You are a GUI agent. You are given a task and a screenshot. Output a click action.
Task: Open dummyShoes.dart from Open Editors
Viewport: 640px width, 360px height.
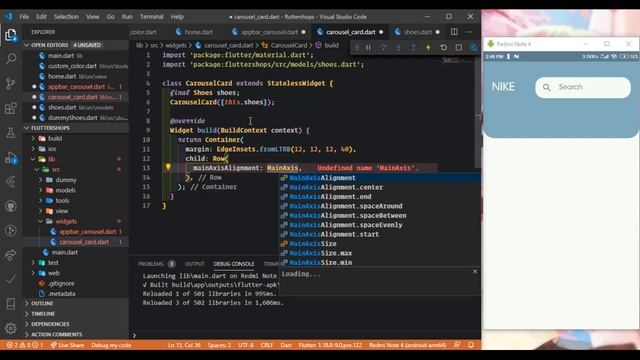(73, 118)
